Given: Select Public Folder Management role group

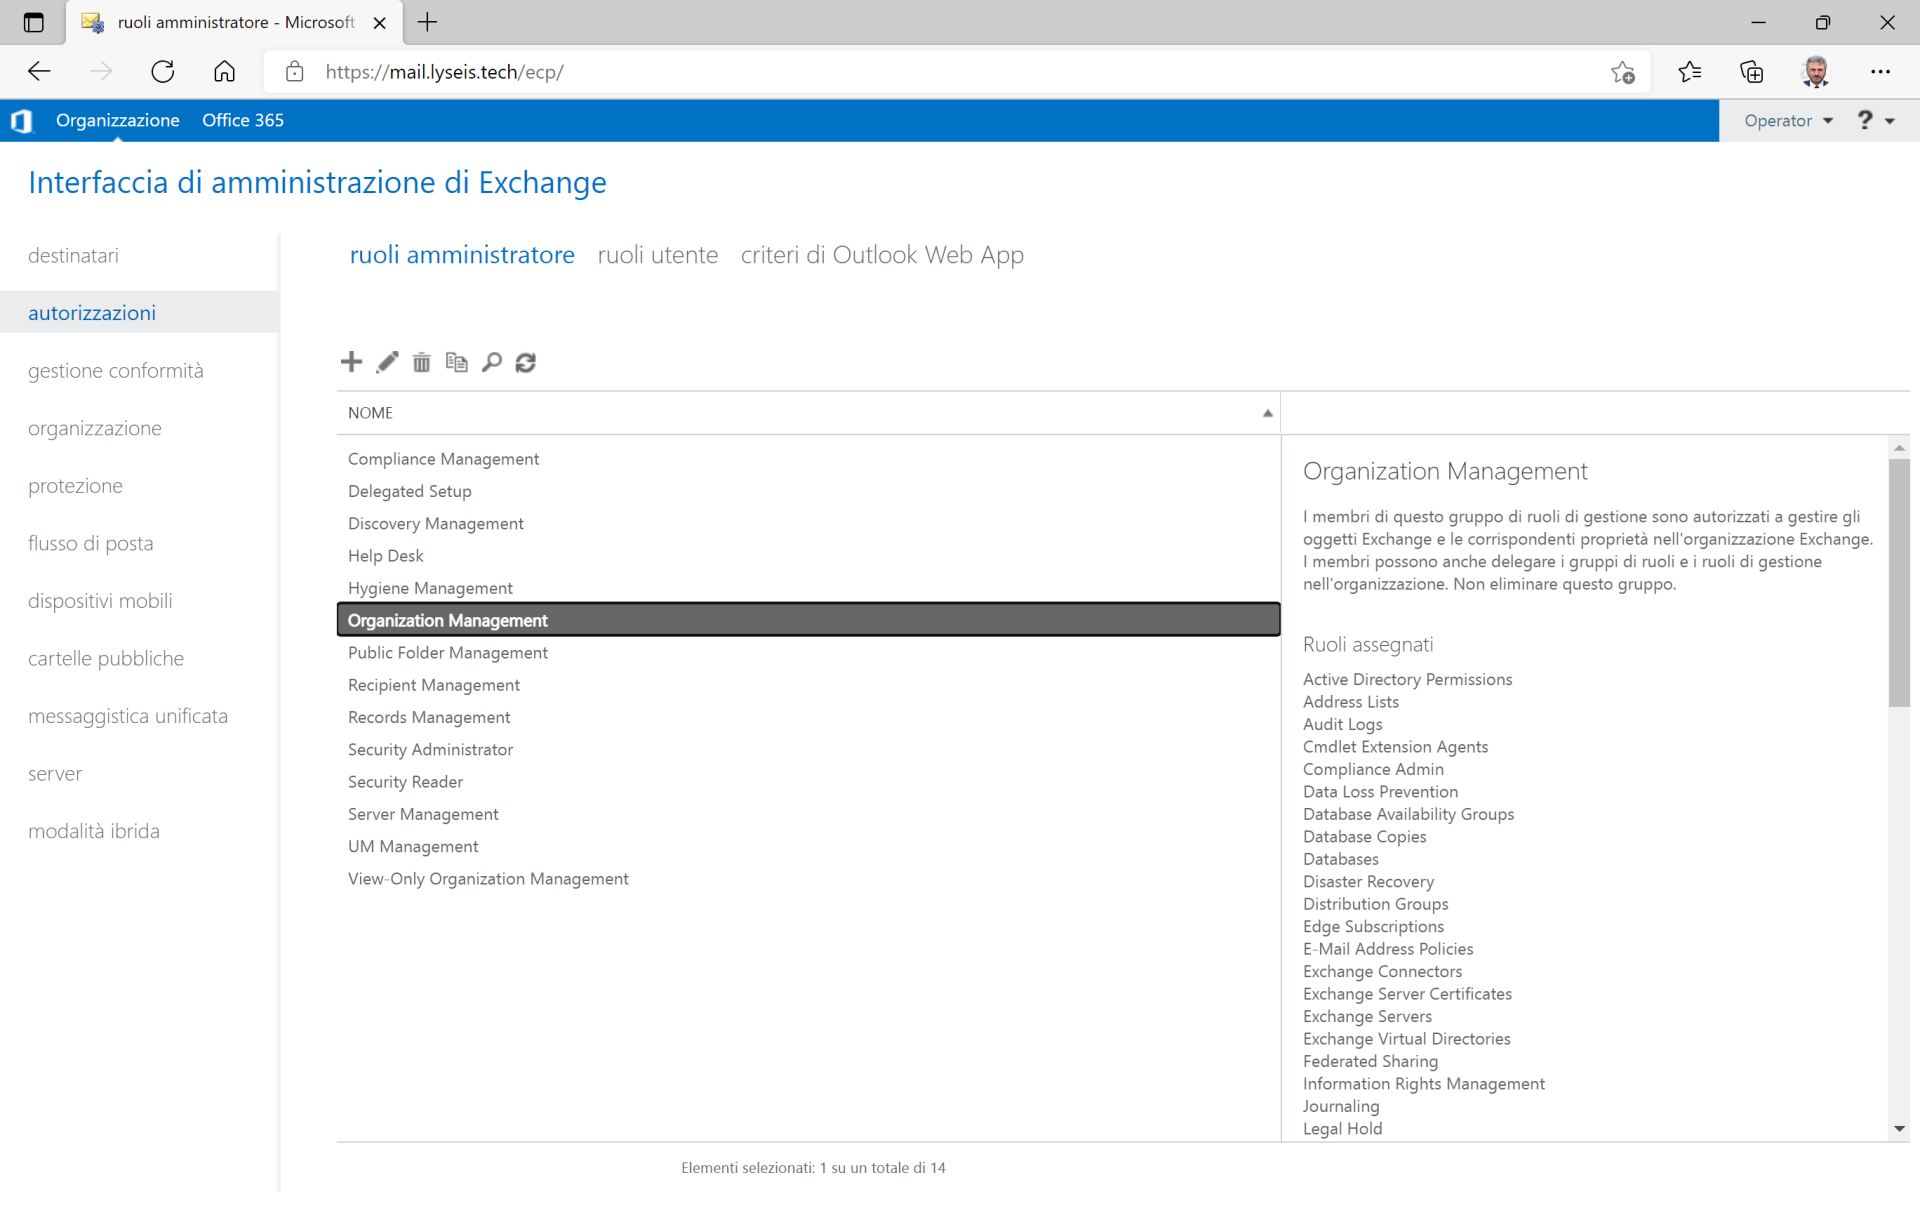Looking at the screenshot, I should pos(808,653).
